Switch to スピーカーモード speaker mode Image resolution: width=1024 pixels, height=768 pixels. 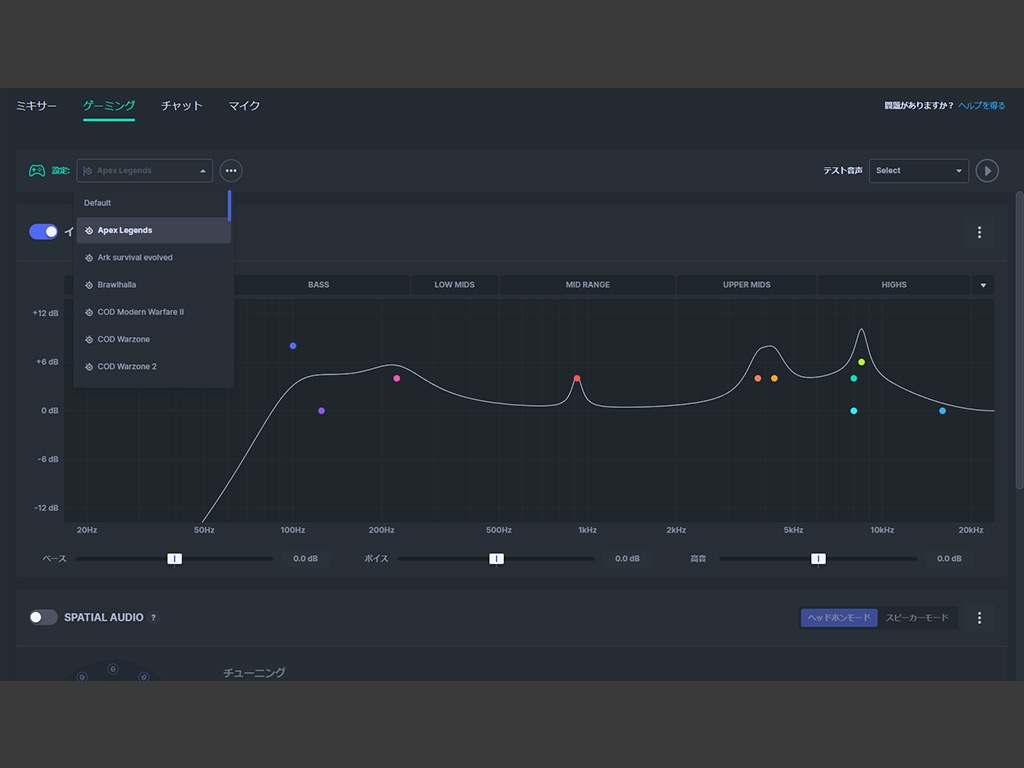(x=917, y=618)
